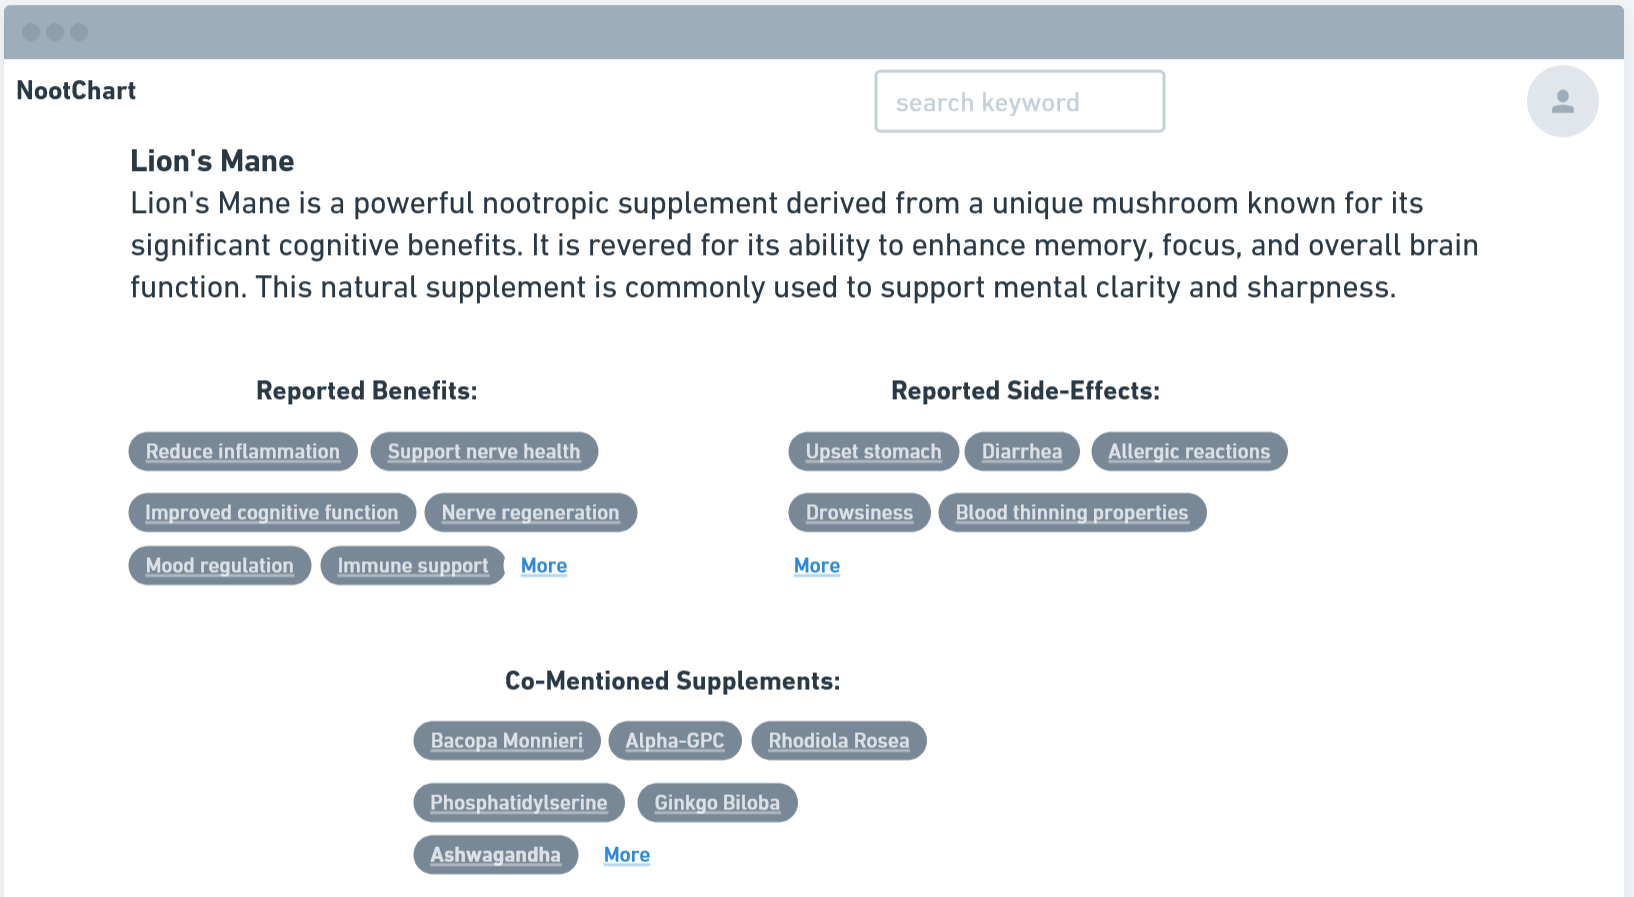This screenshot has height=897, width=1634.
Task: Open the Support nerve health tag
Action: (x=484, y=451)
